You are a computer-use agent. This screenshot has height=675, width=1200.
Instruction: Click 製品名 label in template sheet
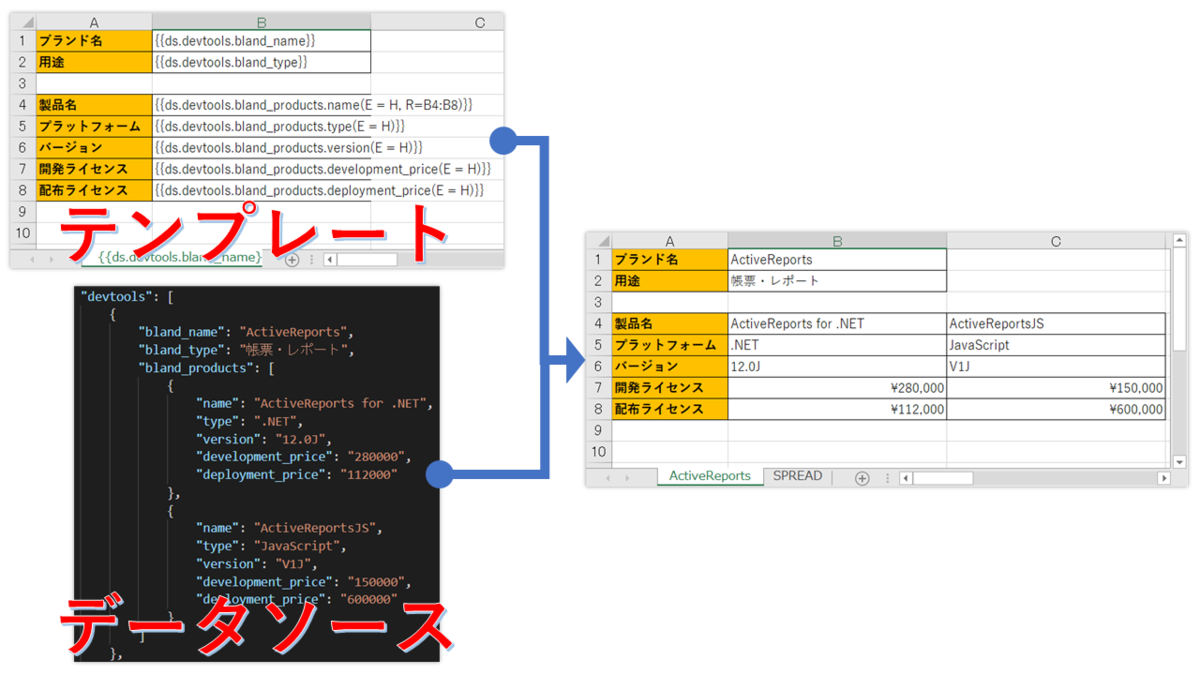[x=94, y=104]
